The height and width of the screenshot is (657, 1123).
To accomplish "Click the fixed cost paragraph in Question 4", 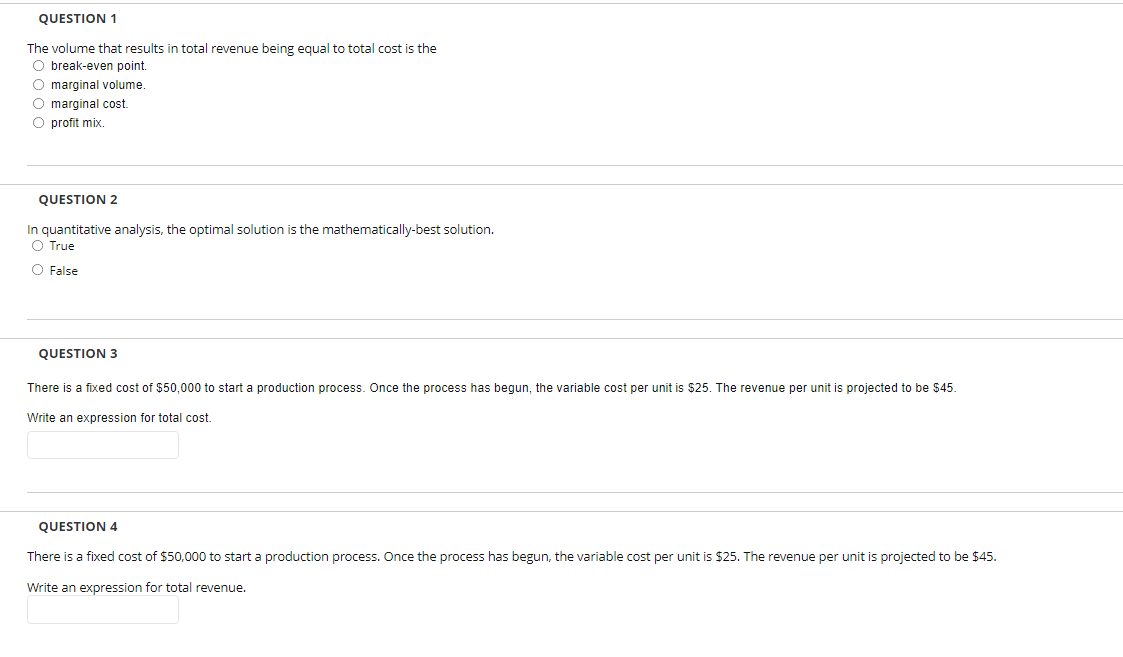I will [511, 557].
